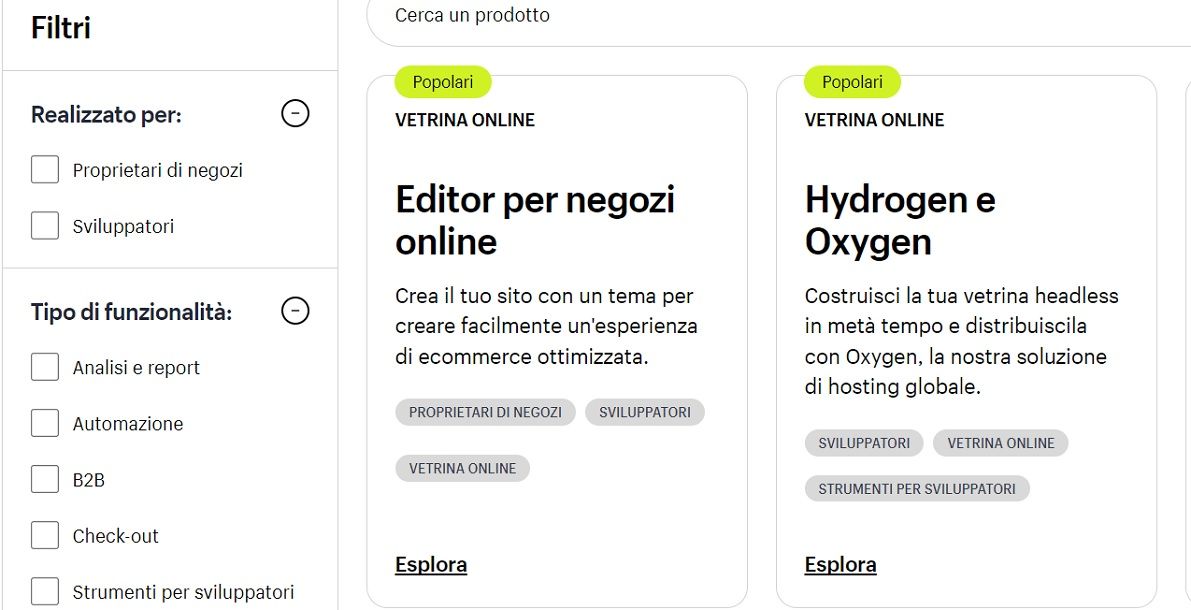The height and width of the screenshot is (610, 1191).
Task: Select the B2B filter checkbox
Action: (x=45, y=479)
